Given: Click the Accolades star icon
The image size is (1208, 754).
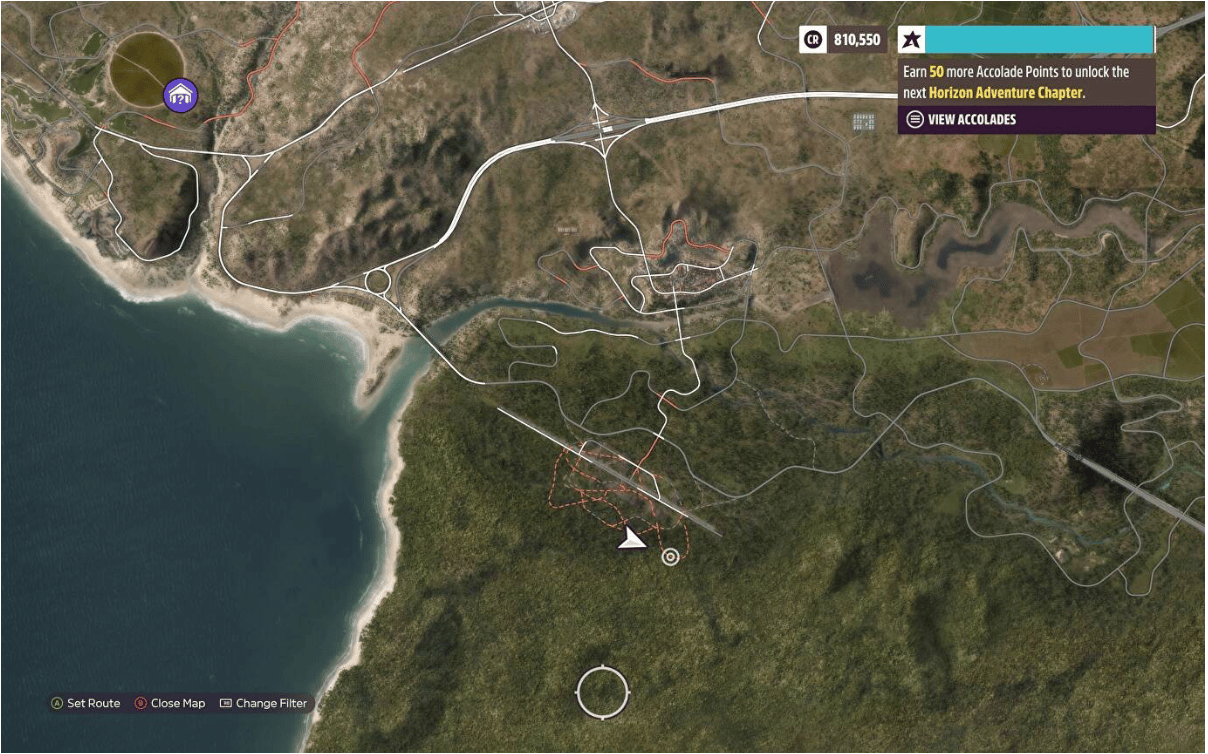Looking at the screenshot, I should point(911,40).
